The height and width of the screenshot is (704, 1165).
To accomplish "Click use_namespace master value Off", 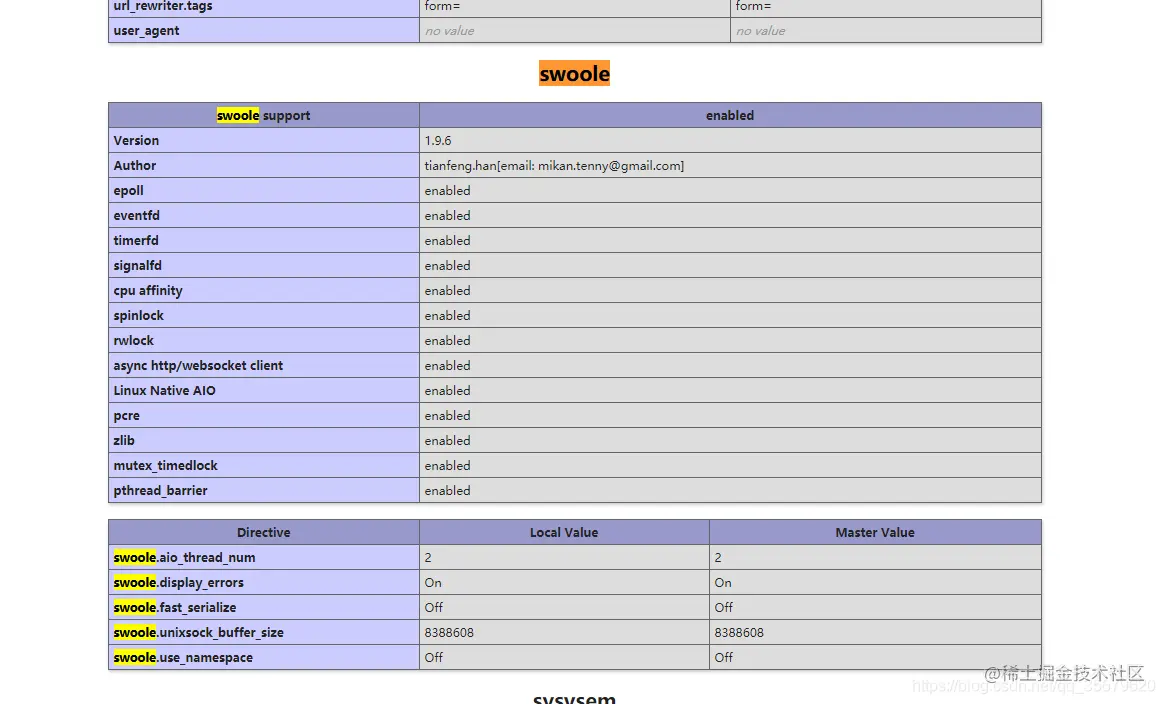I will (724, 658).
